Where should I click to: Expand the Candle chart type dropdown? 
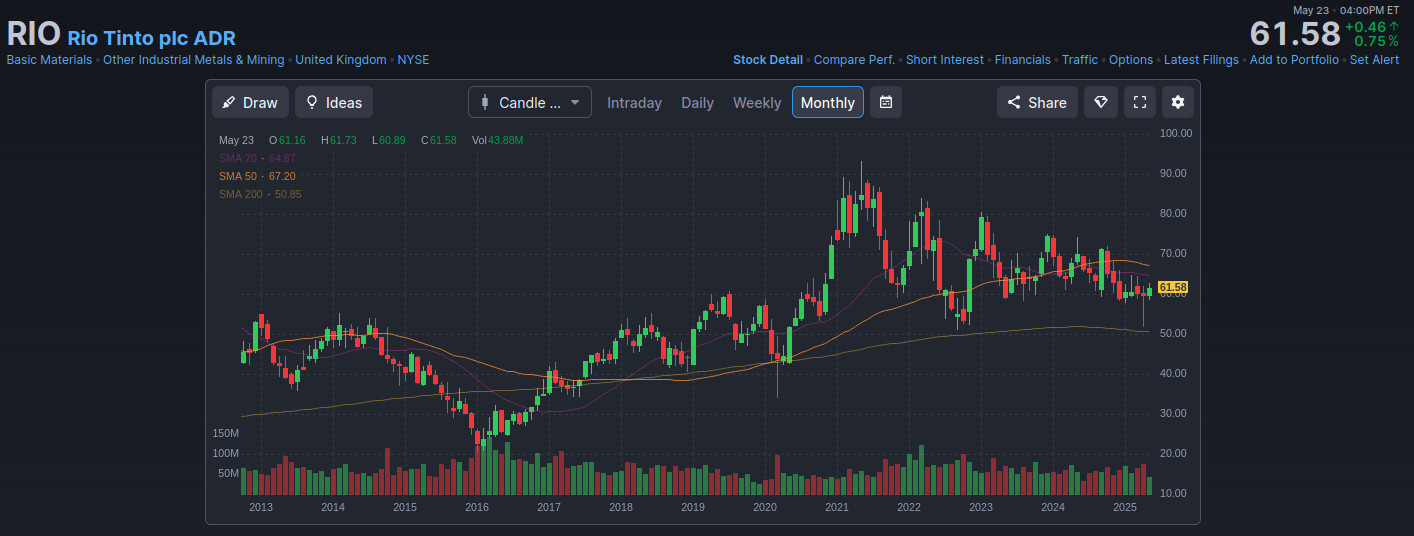point(529,102)
